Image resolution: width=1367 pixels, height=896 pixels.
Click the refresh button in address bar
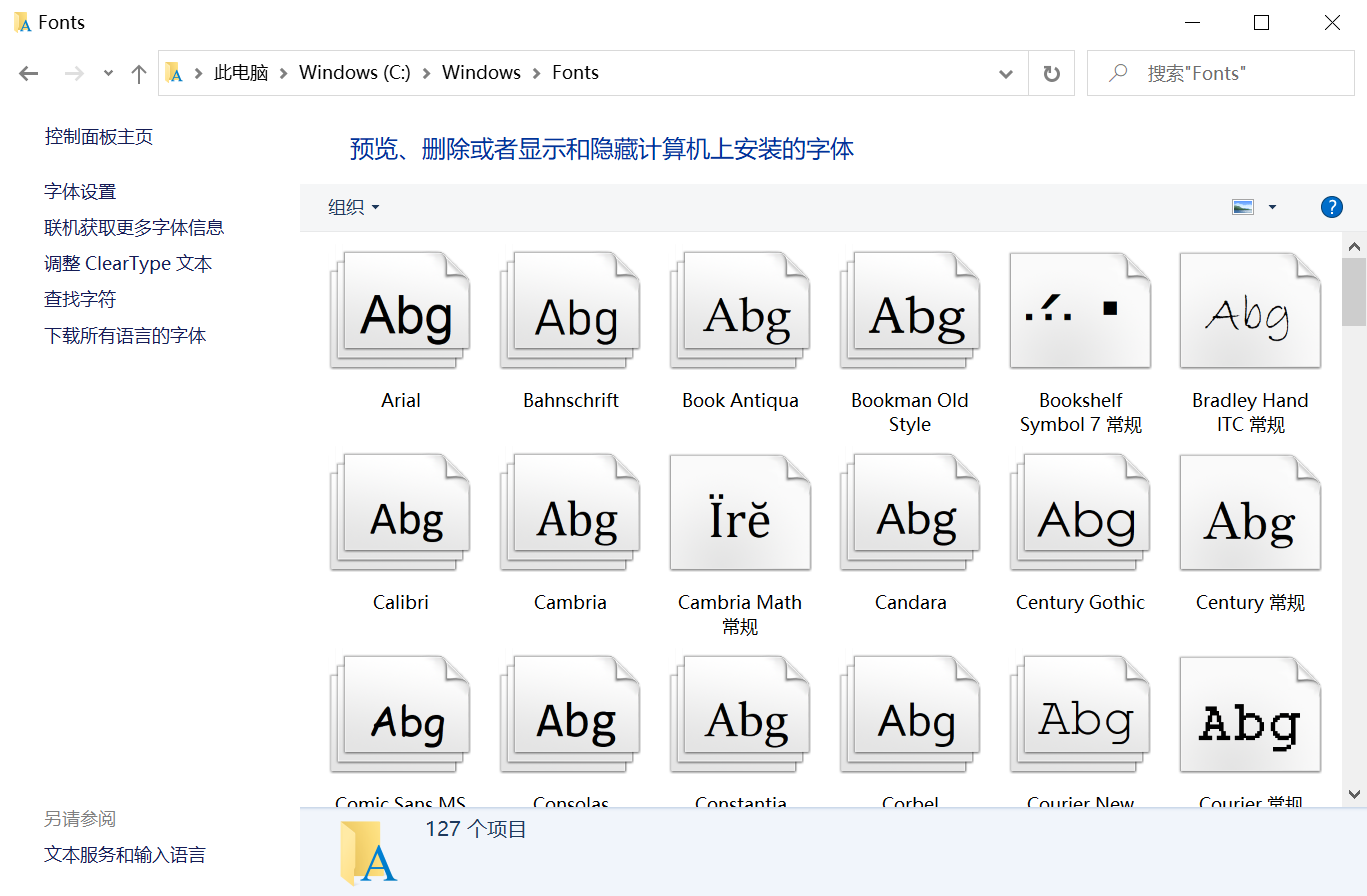pos(1051,73)
